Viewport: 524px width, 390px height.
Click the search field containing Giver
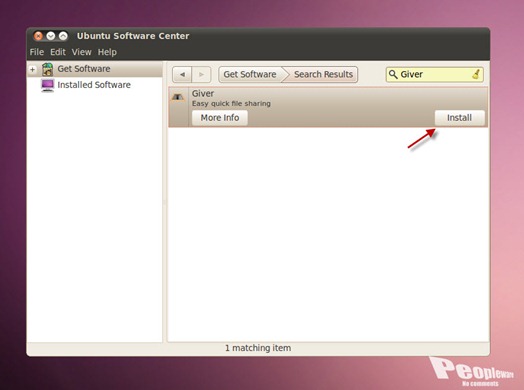[x=434, y=74]
